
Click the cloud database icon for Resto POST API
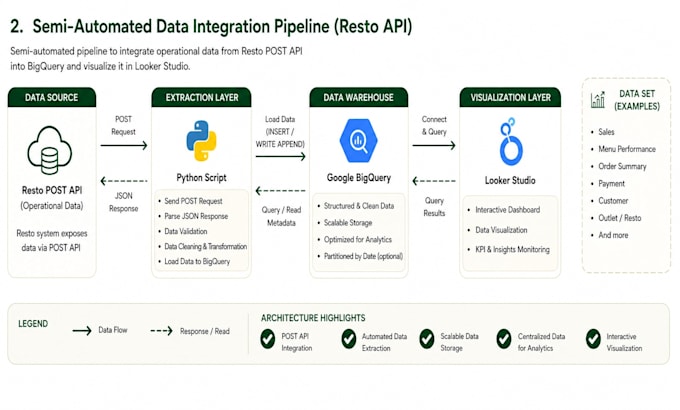(x=49, y=150)
